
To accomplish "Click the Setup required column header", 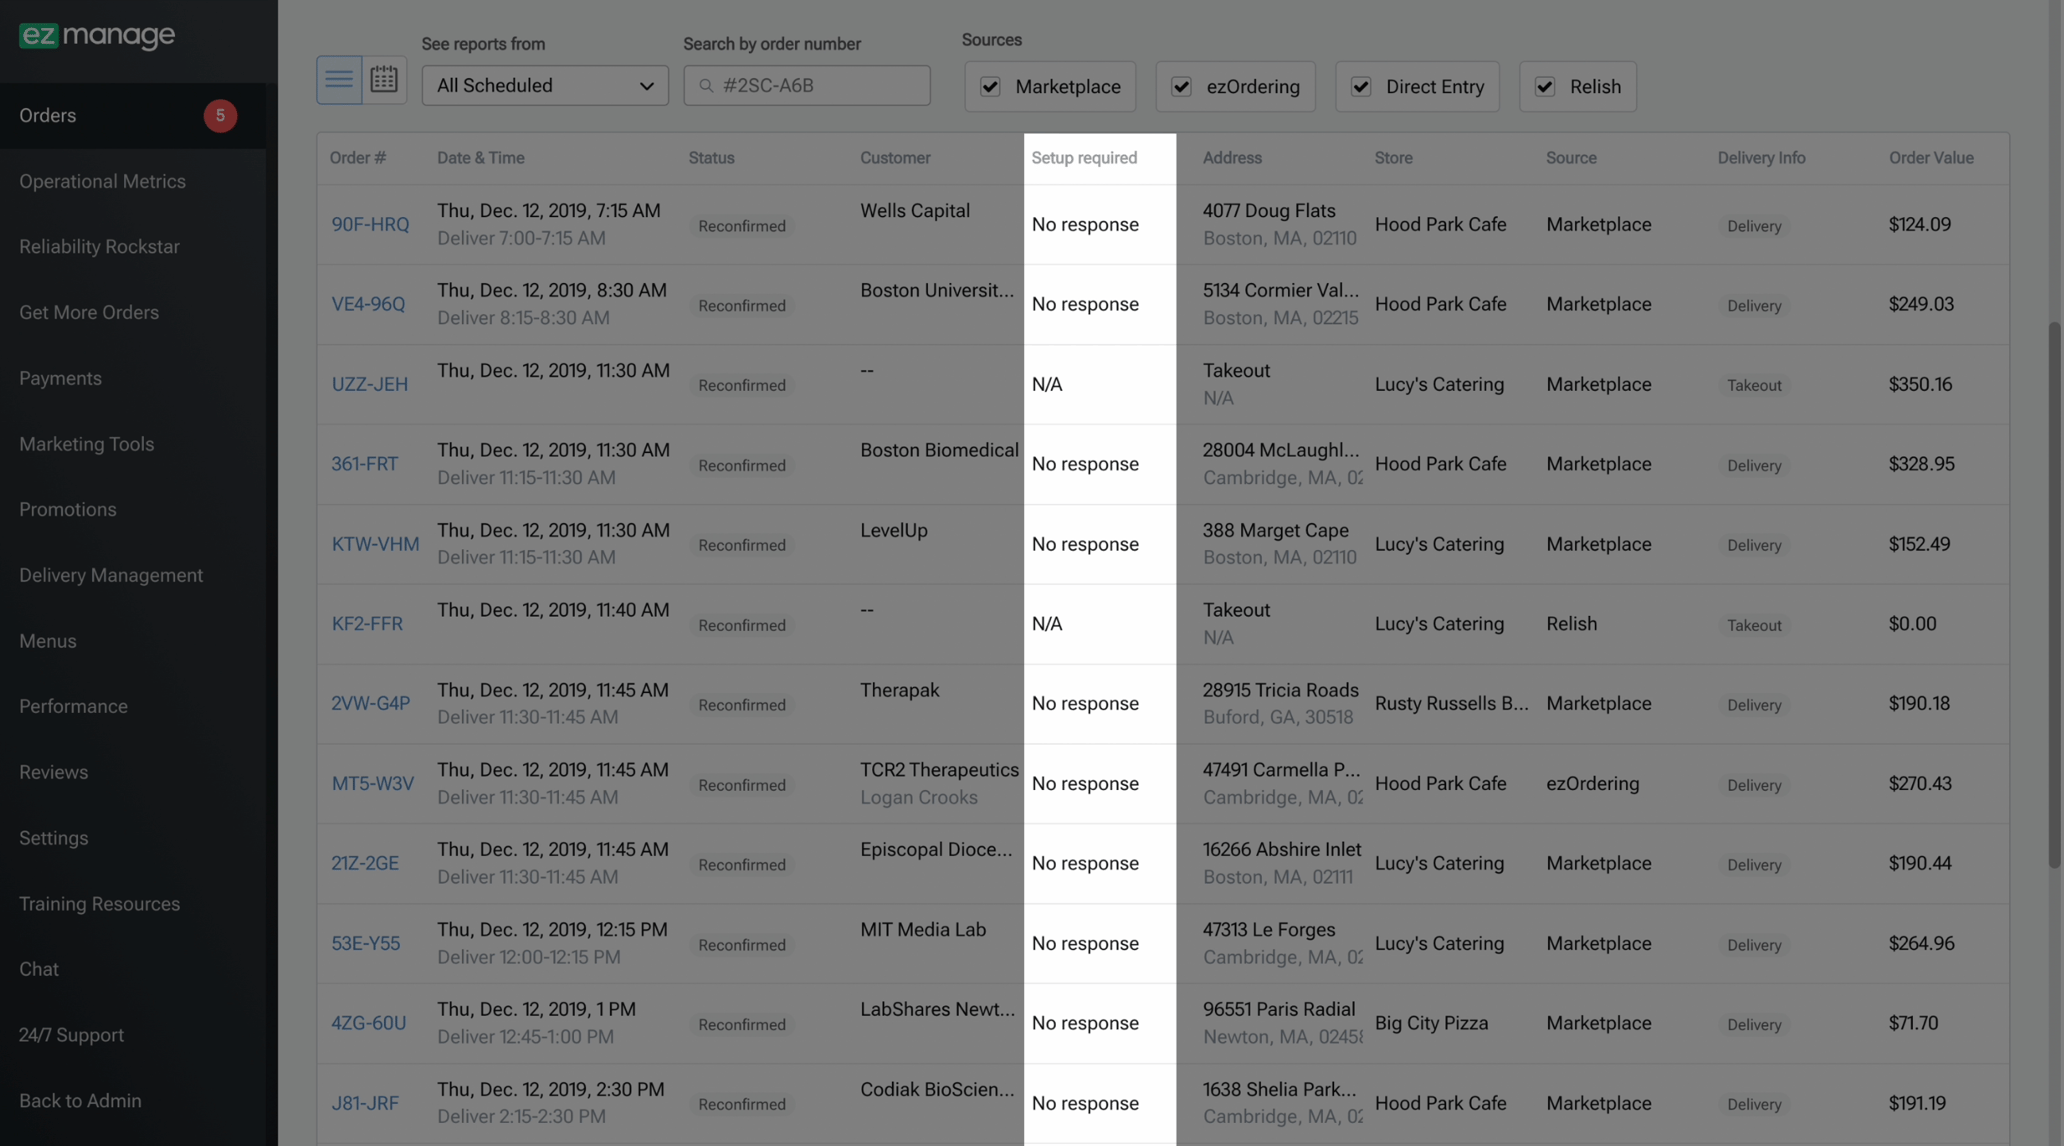I will point(1084,158).
